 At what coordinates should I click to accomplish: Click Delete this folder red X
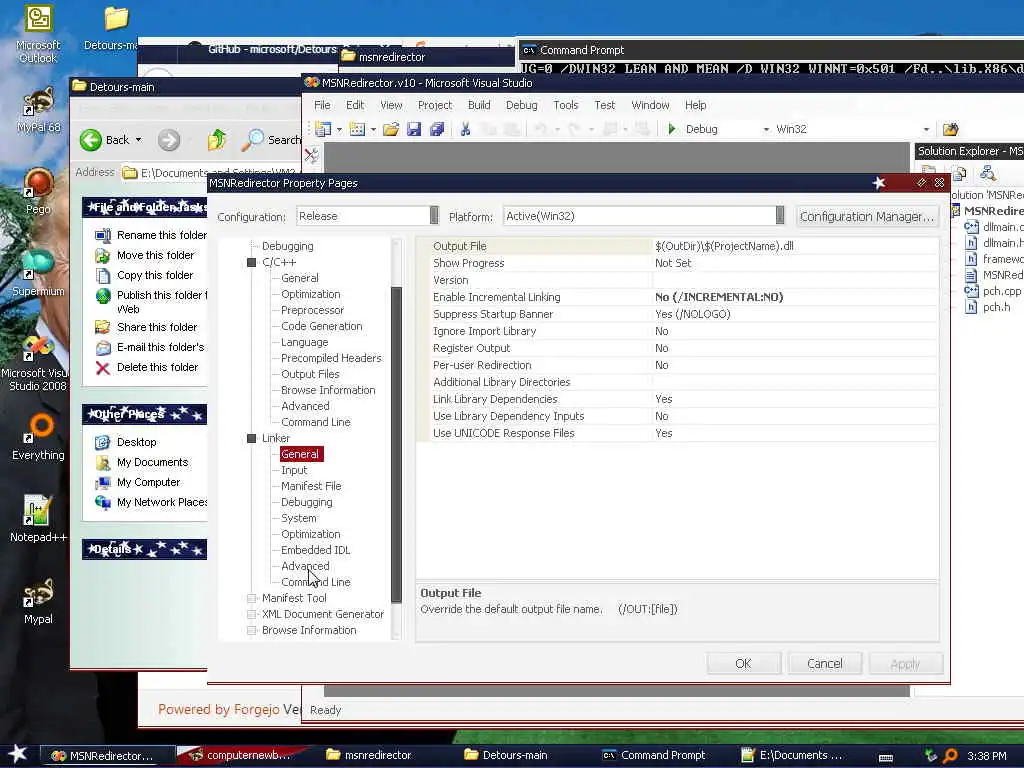(x=103, y=368)
